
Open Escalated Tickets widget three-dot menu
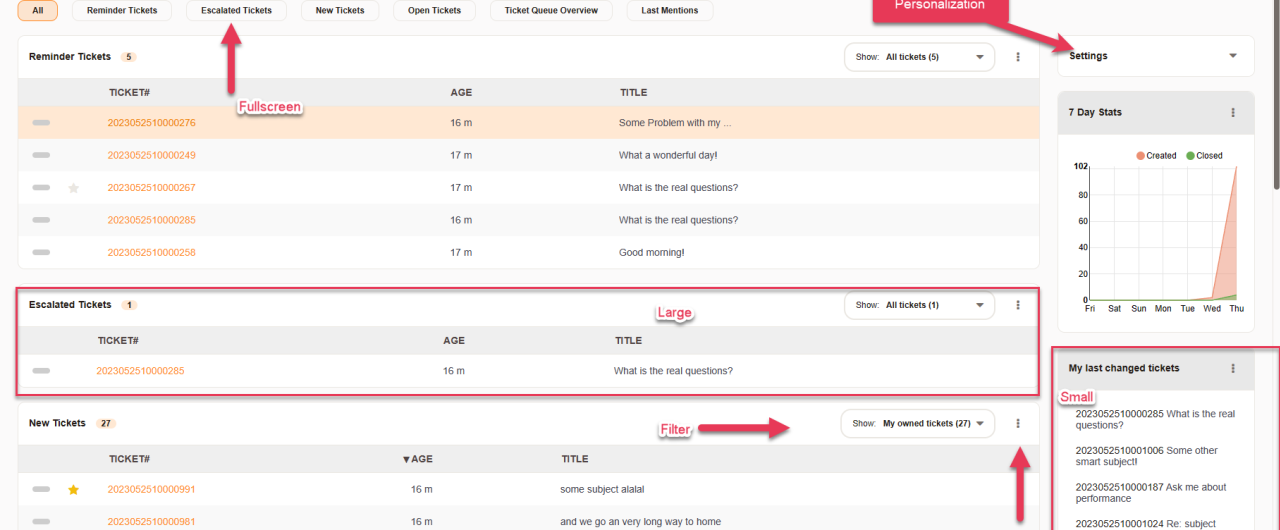coord(1018,305)
